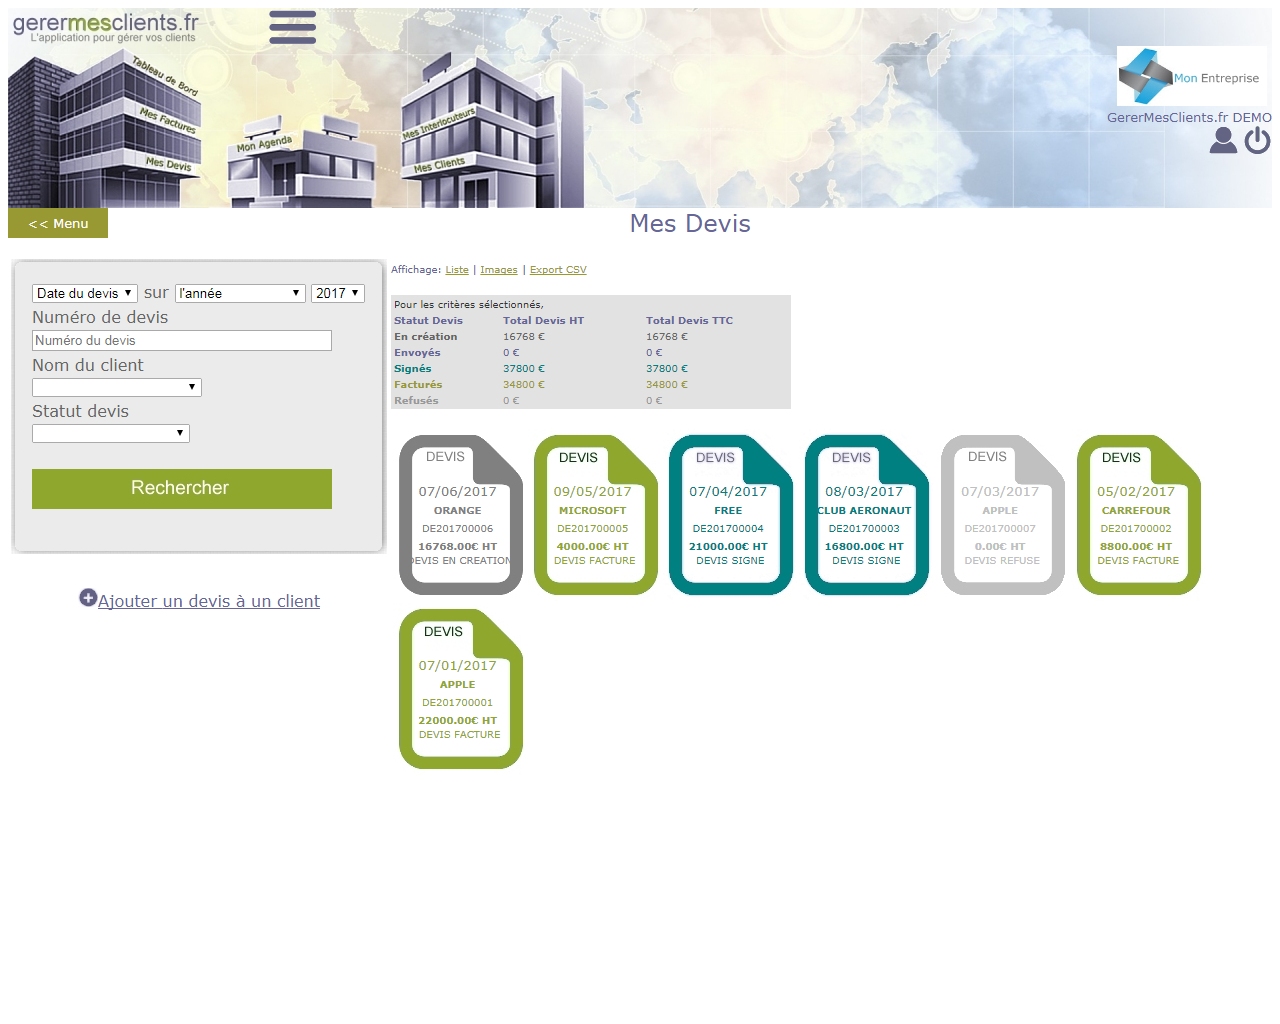Open the user profile icon
Image resolution: width=1280 pixels, height=1024 pixels.
(x=1223, y=141)
